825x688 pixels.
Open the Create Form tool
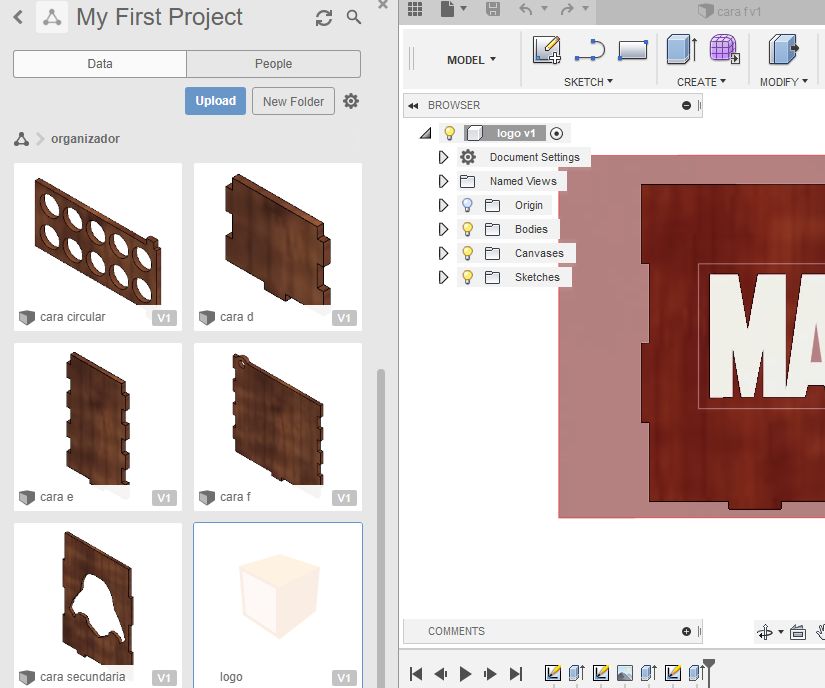click(x=724, y=49)
